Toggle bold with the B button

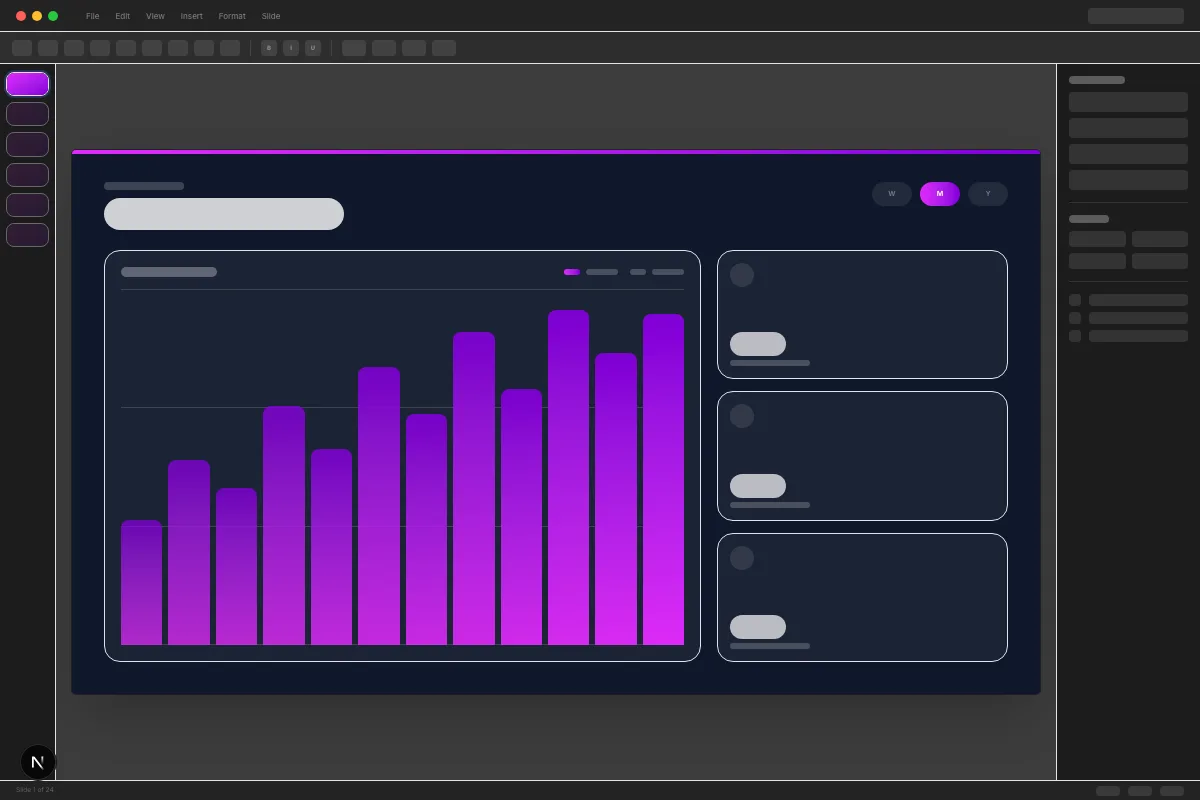(x=269, y=48)
